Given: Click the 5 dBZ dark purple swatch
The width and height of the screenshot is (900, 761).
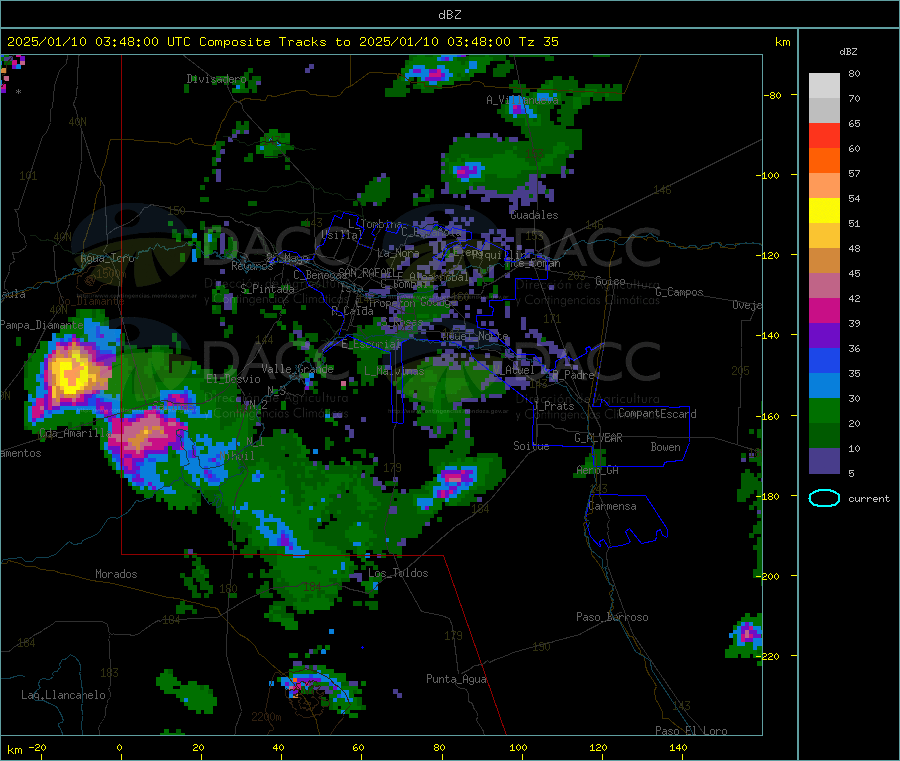Looking at the screenshot, I should click(x=824, y=461).
